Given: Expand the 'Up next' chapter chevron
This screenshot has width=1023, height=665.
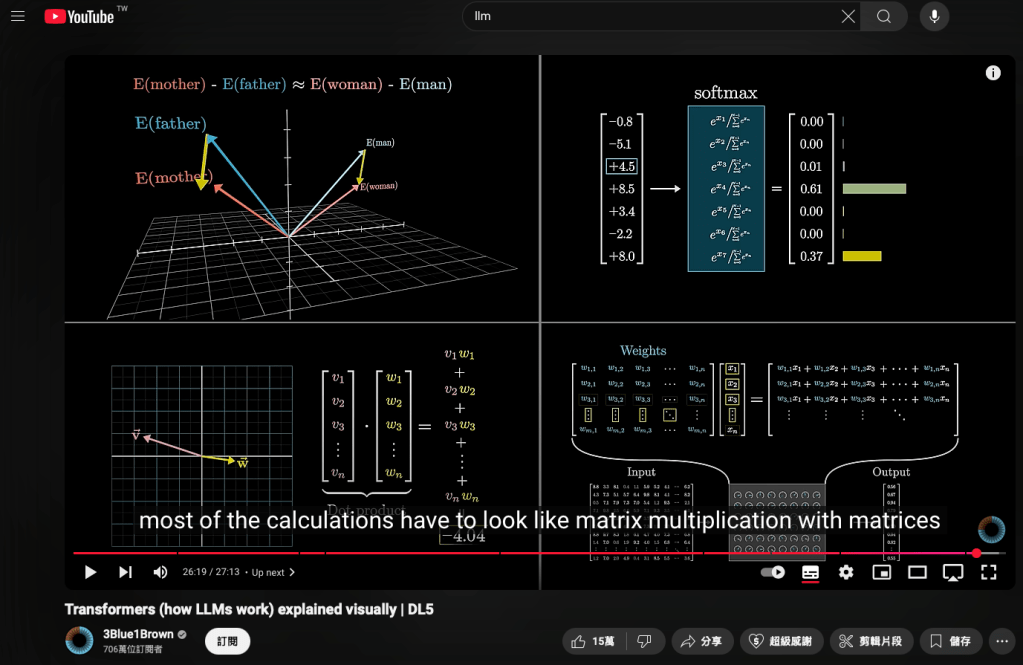Looking at the screenshot, I should [x=292, y=573].
